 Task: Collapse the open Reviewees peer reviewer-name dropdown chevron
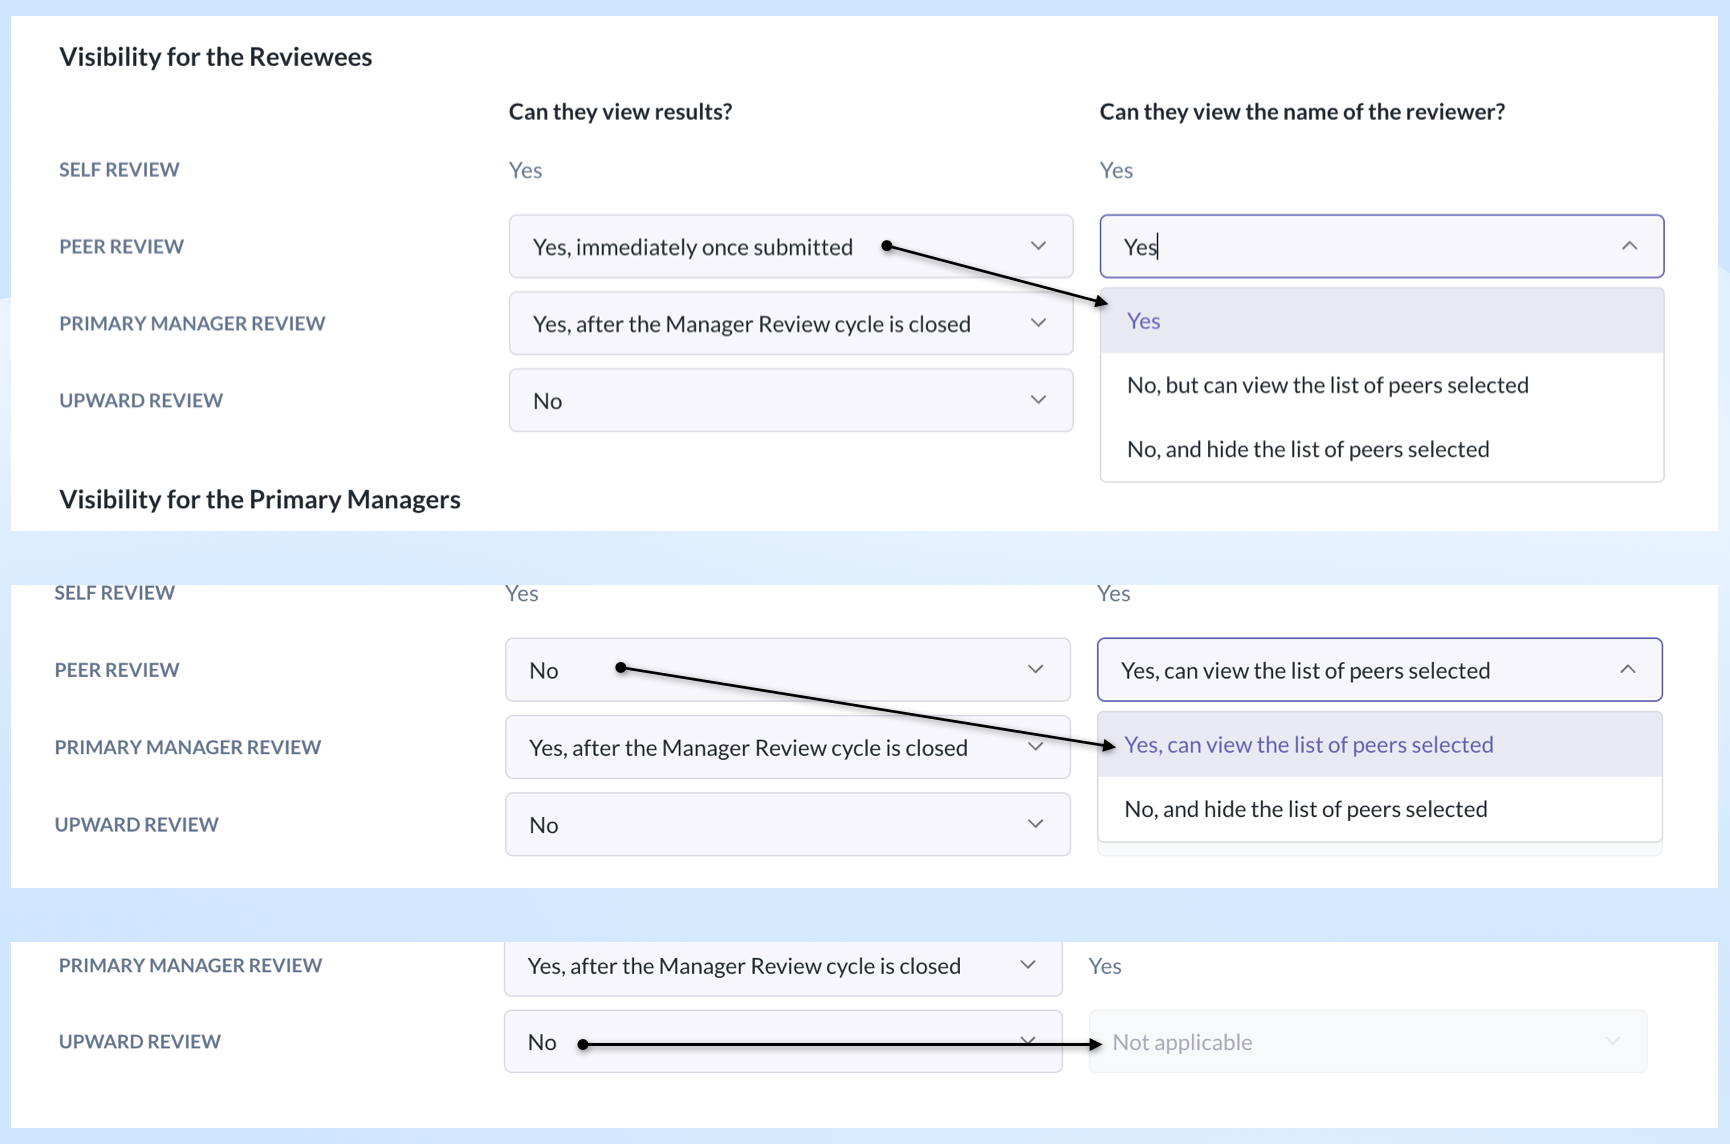coord(1629,246)
